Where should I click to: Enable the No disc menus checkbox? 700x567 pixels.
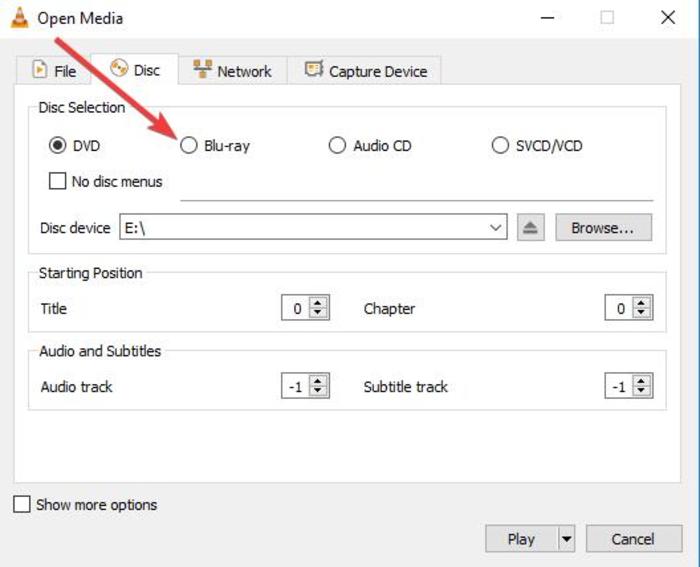[x=58, y=182]
